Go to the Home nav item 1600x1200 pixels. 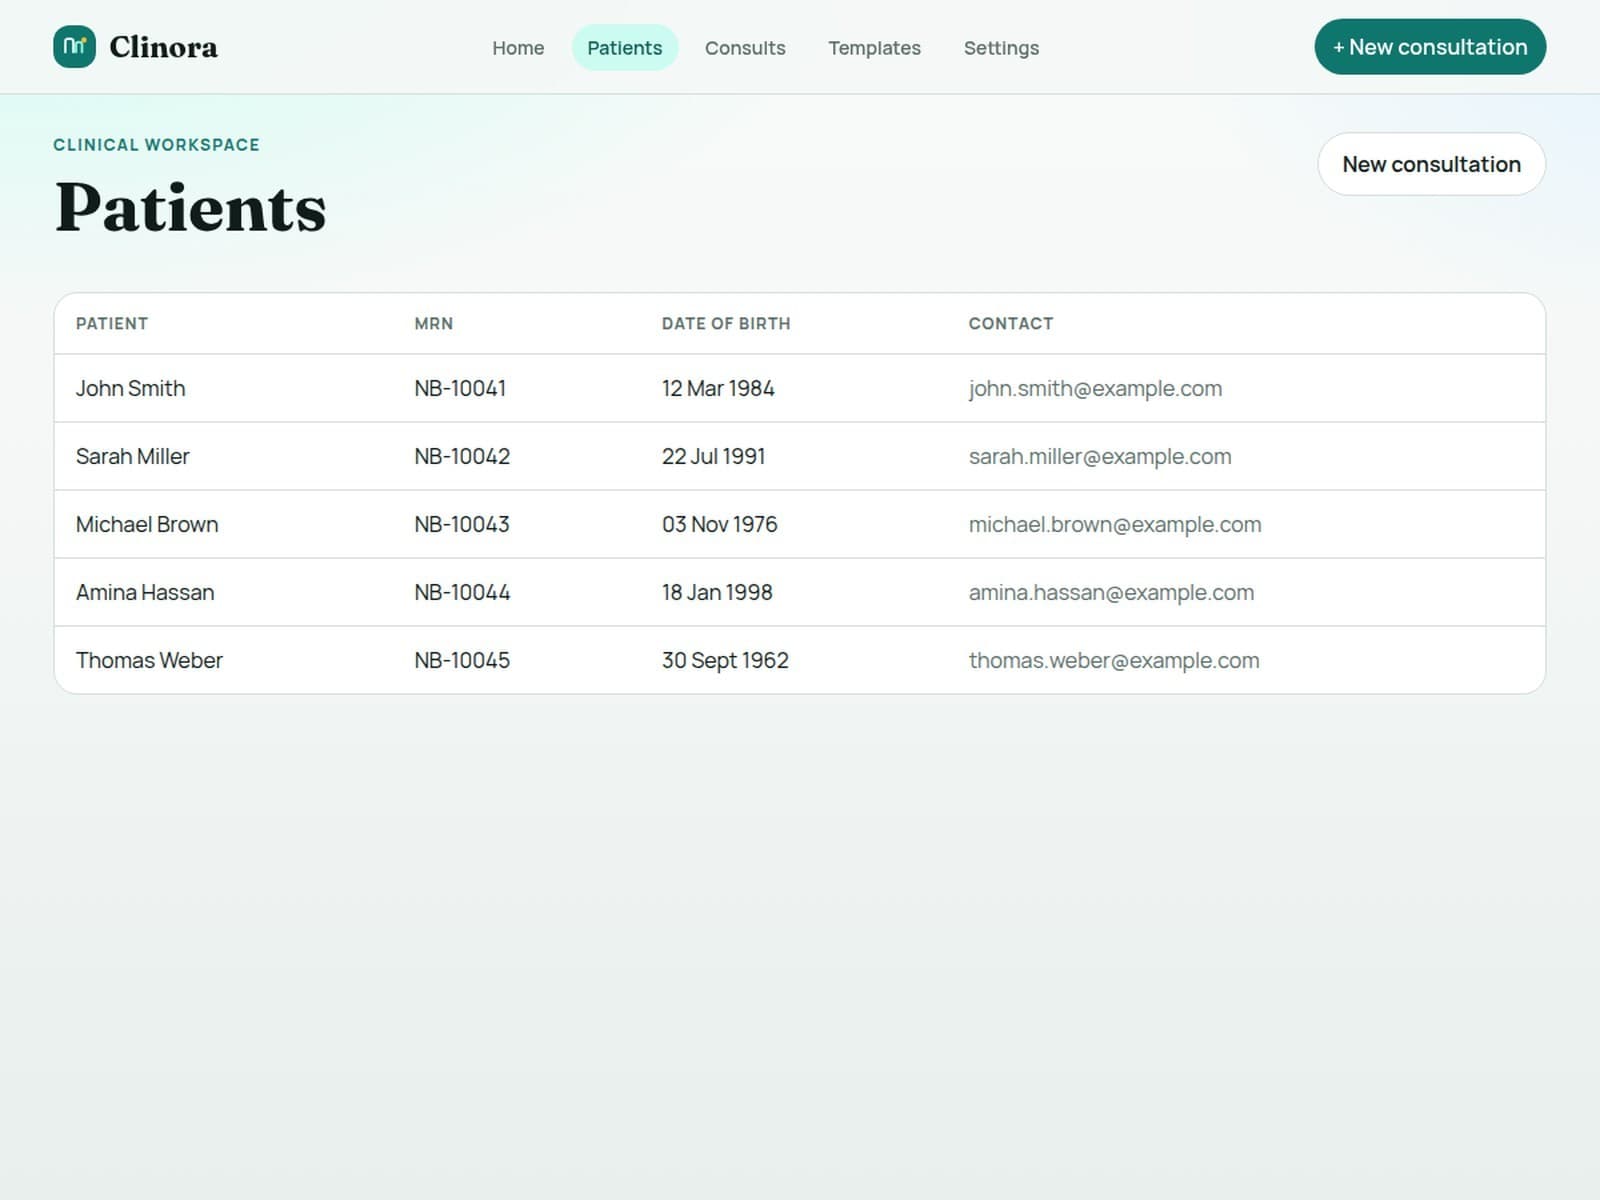pyautogui.click(x=518, y=48)
